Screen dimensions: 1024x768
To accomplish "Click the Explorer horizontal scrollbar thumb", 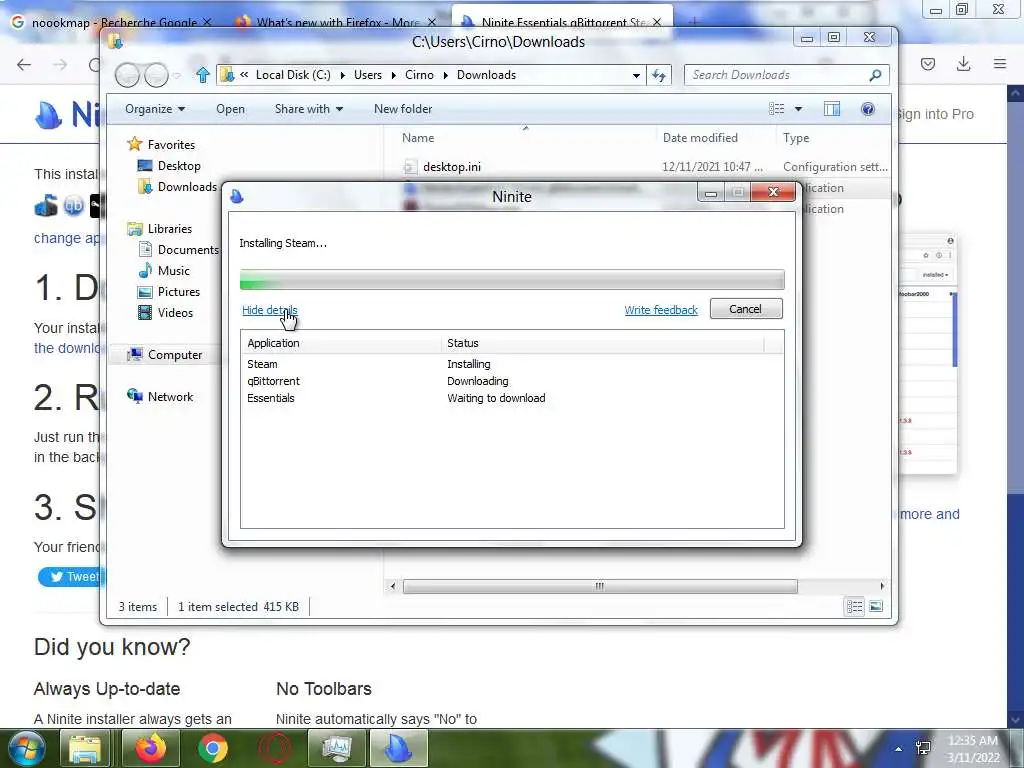I will (600, 586).
